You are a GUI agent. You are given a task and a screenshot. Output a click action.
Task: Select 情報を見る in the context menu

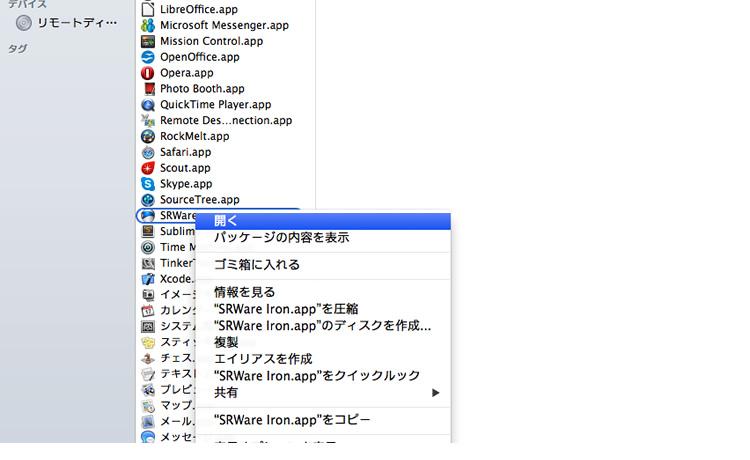point(323,292)
